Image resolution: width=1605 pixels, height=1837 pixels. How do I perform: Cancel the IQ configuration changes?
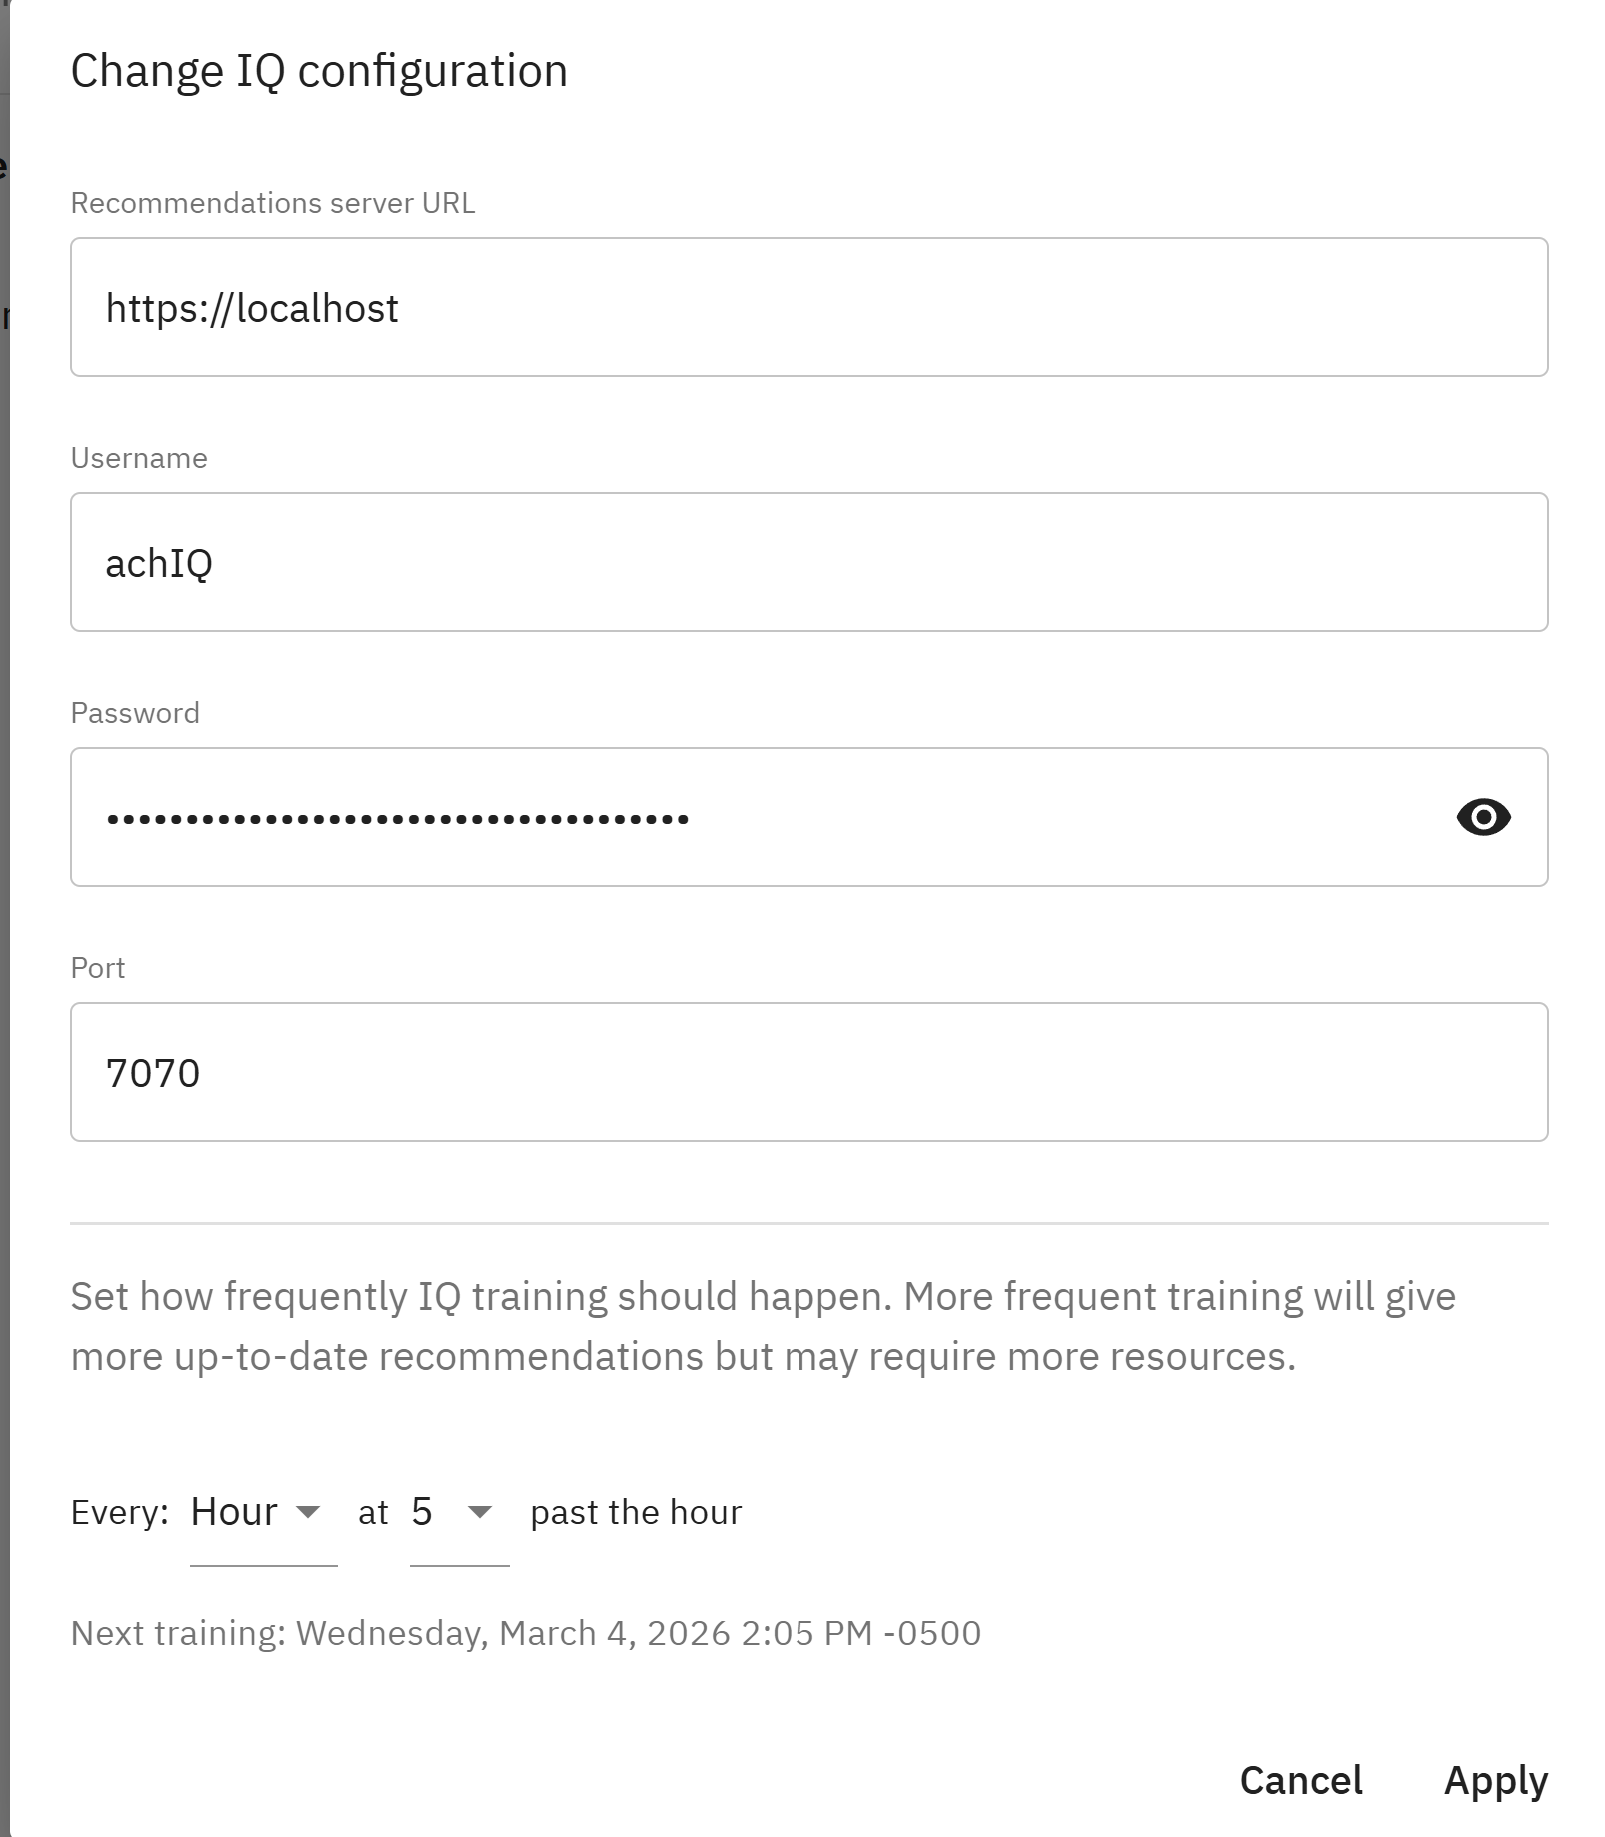pos(1301,1780)
